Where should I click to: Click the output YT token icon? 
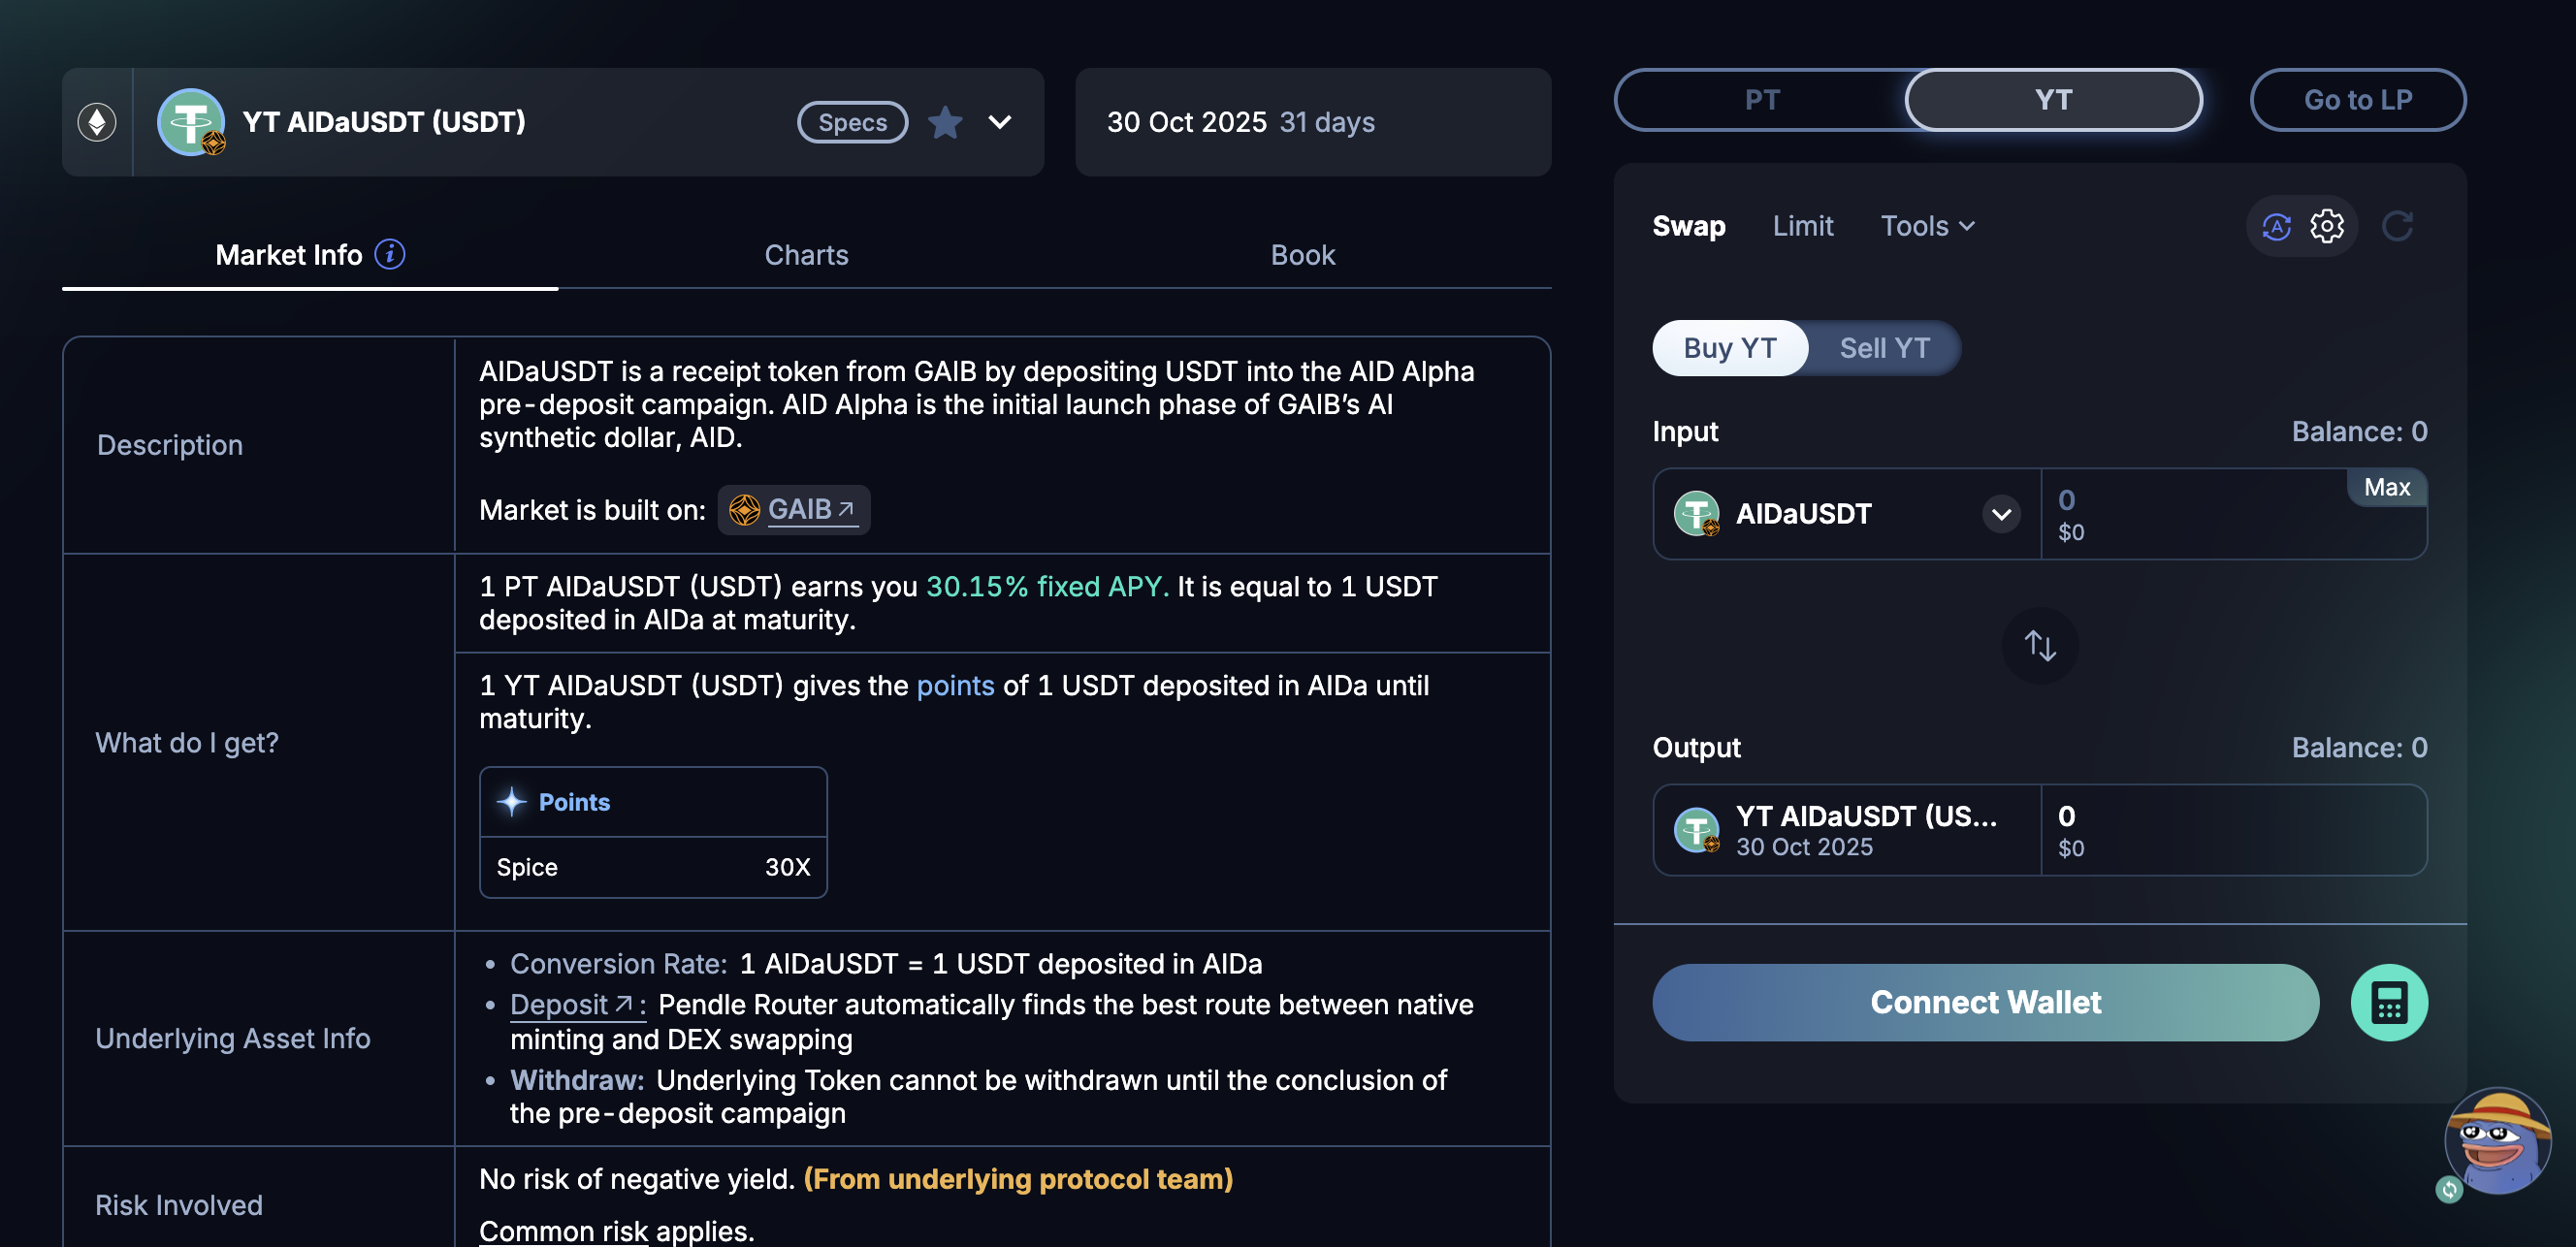(1697, 830)
